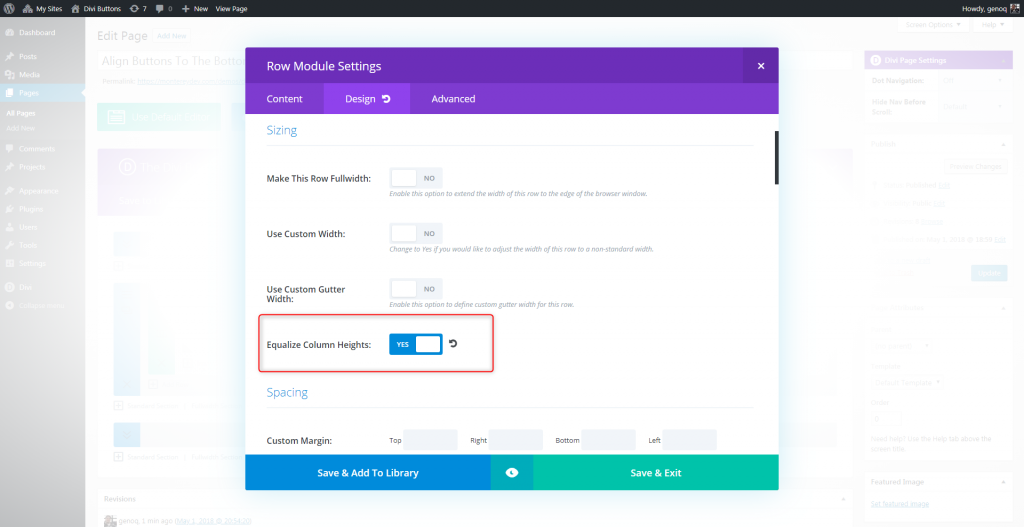The width and height of the screenshot is (1024, 527).
Task: Click the Spacing section heading
Action: 287,392
